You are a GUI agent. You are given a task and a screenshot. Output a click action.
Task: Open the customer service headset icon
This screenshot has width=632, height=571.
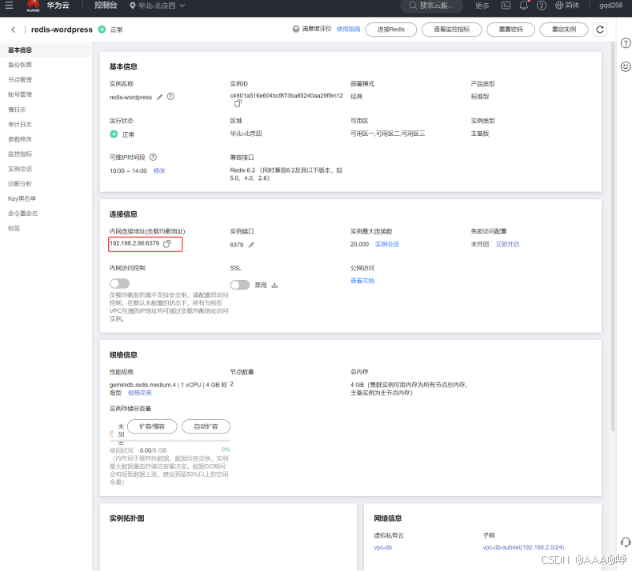pos(625,542)
